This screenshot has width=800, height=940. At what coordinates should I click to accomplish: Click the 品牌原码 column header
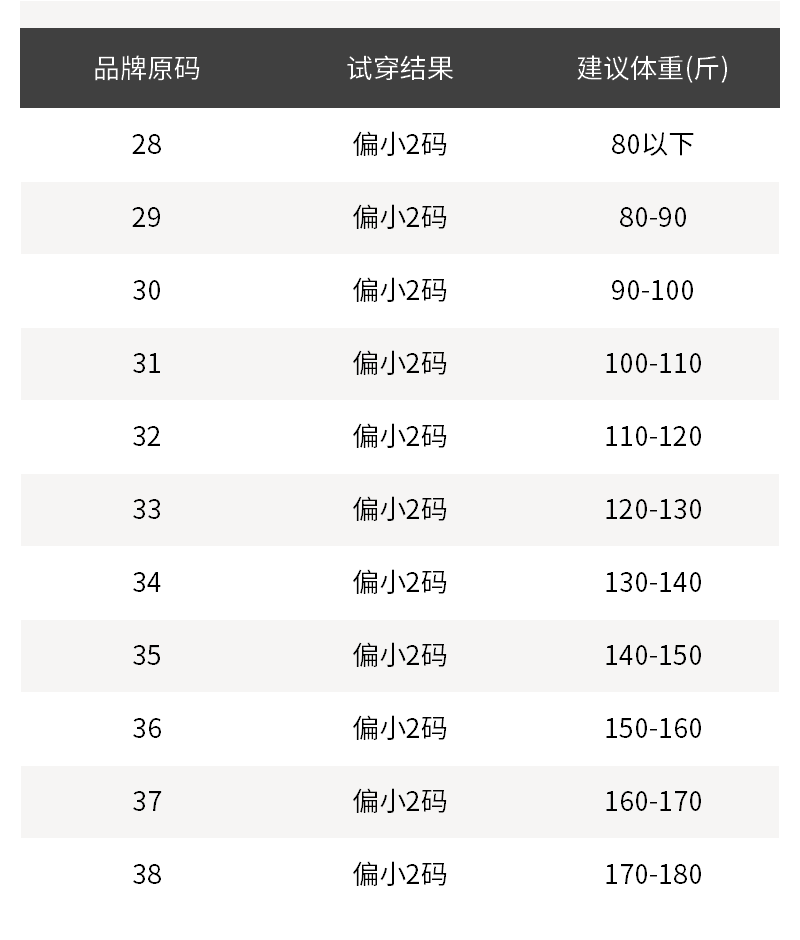pyautogui.click(x=147, y=68)
